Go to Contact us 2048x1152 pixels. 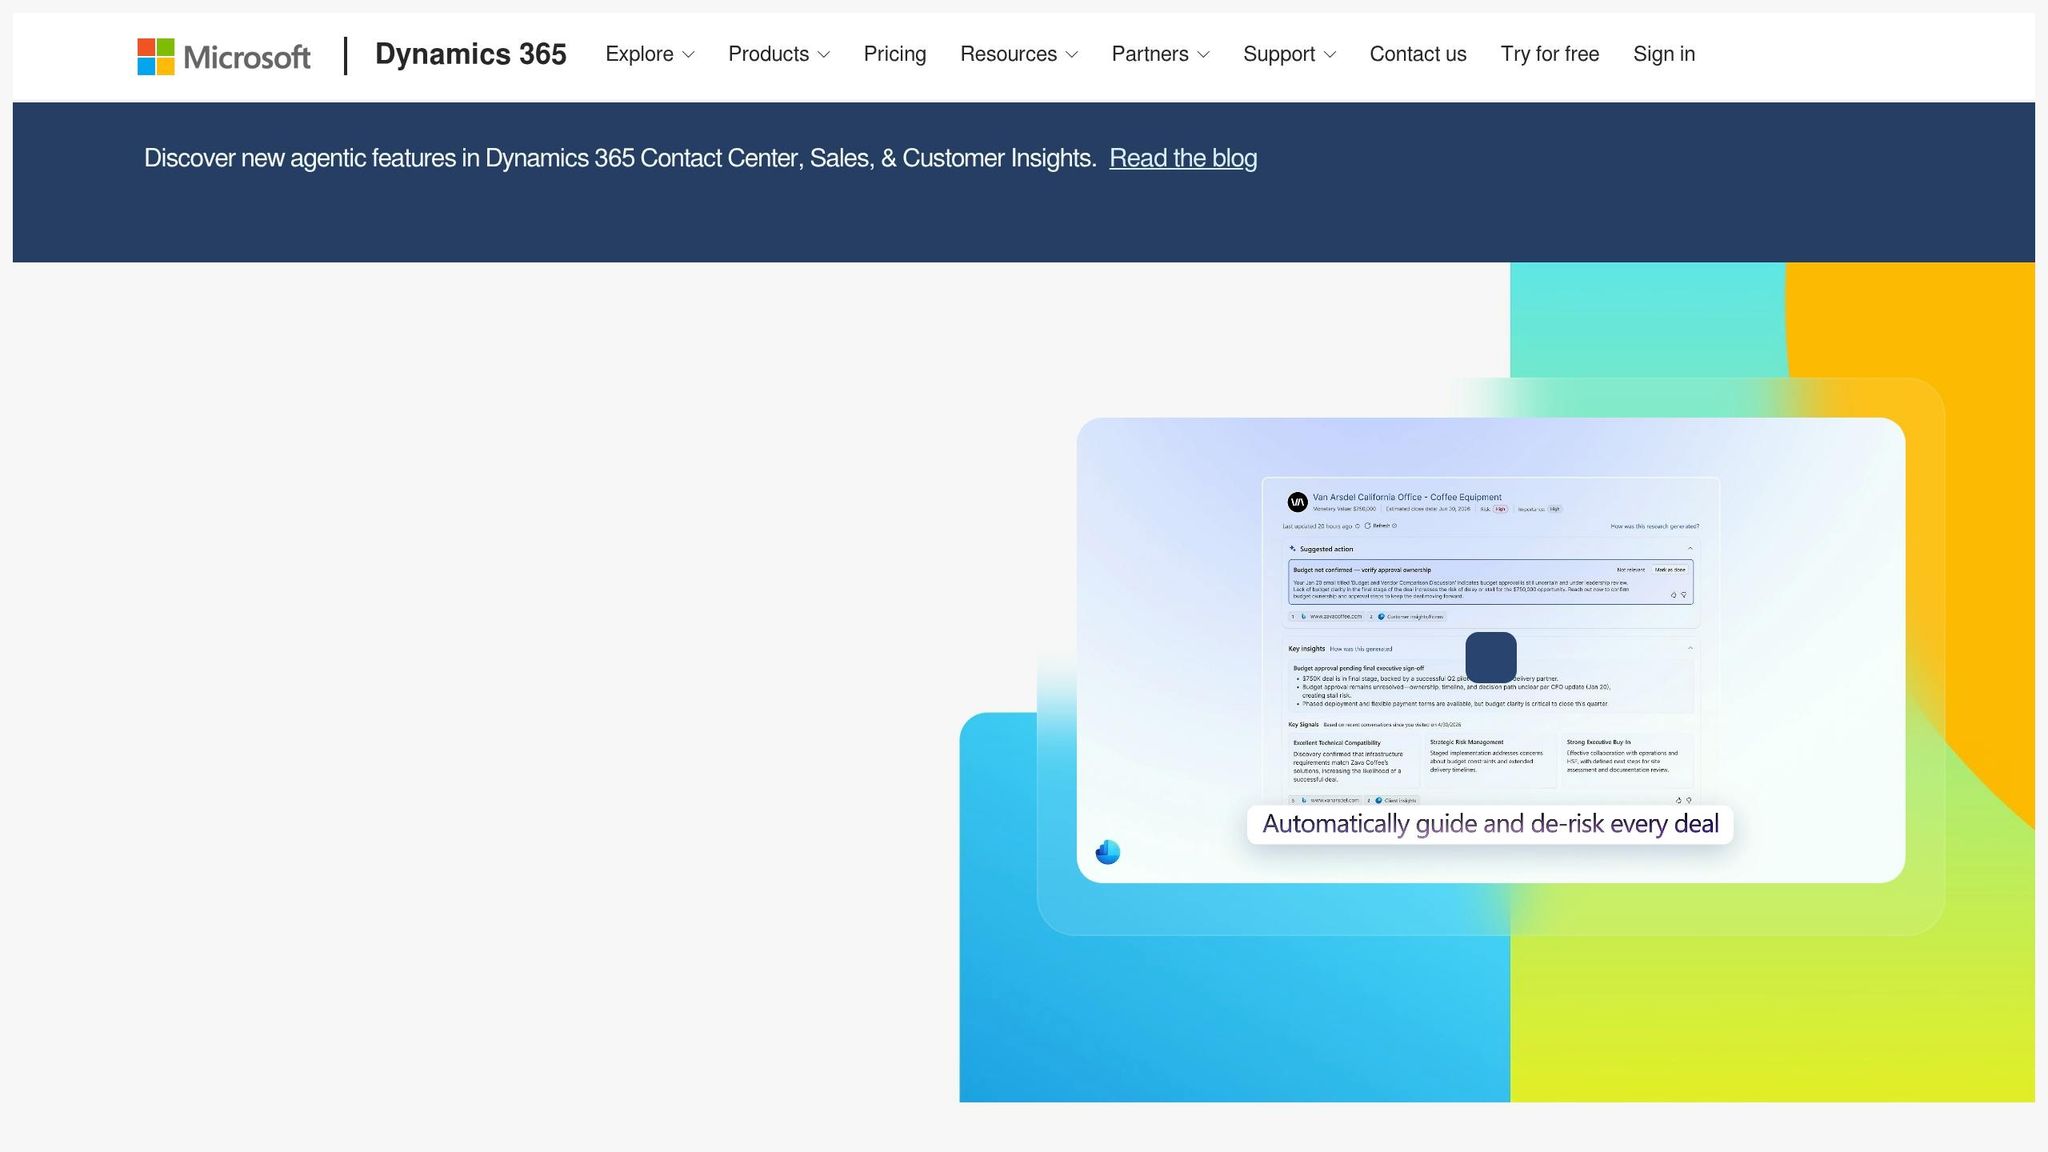[x=1418, y=54]
